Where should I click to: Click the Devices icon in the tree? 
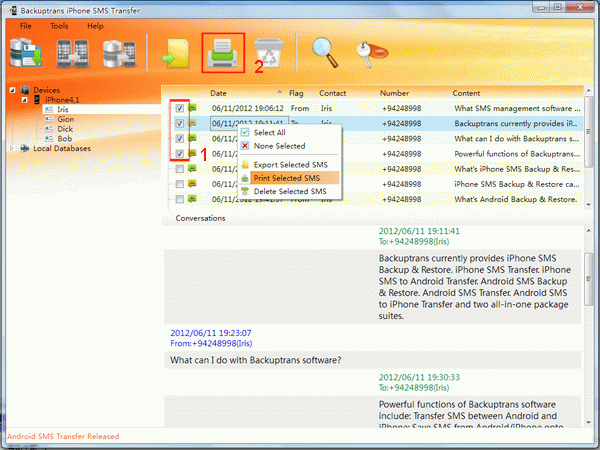coord(25,90)
